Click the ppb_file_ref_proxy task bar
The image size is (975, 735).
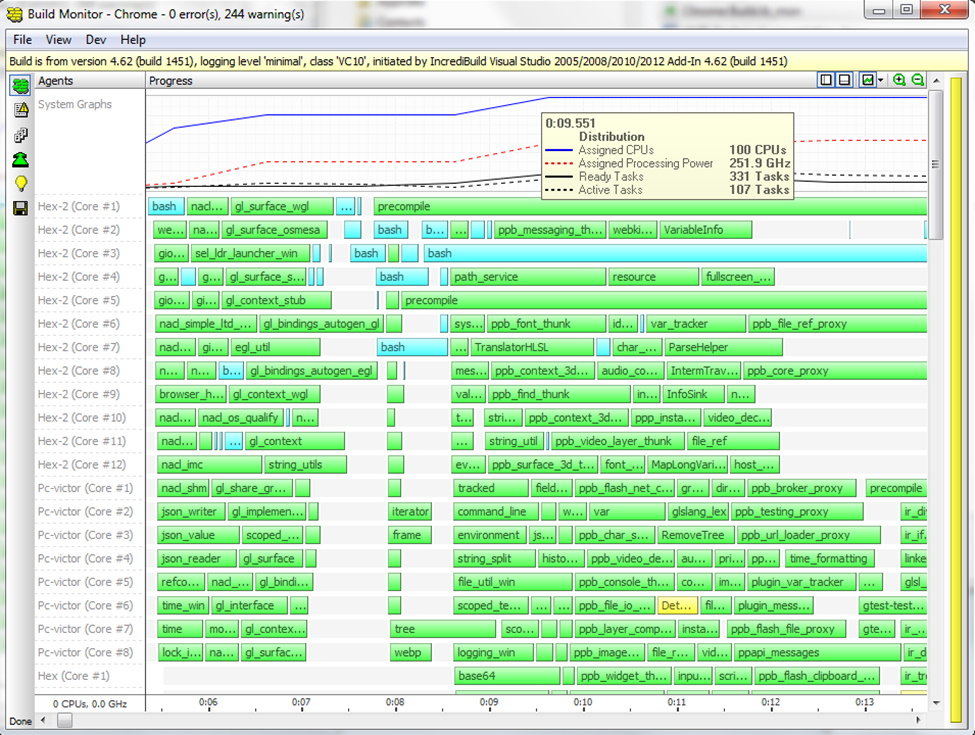(838, 324)
